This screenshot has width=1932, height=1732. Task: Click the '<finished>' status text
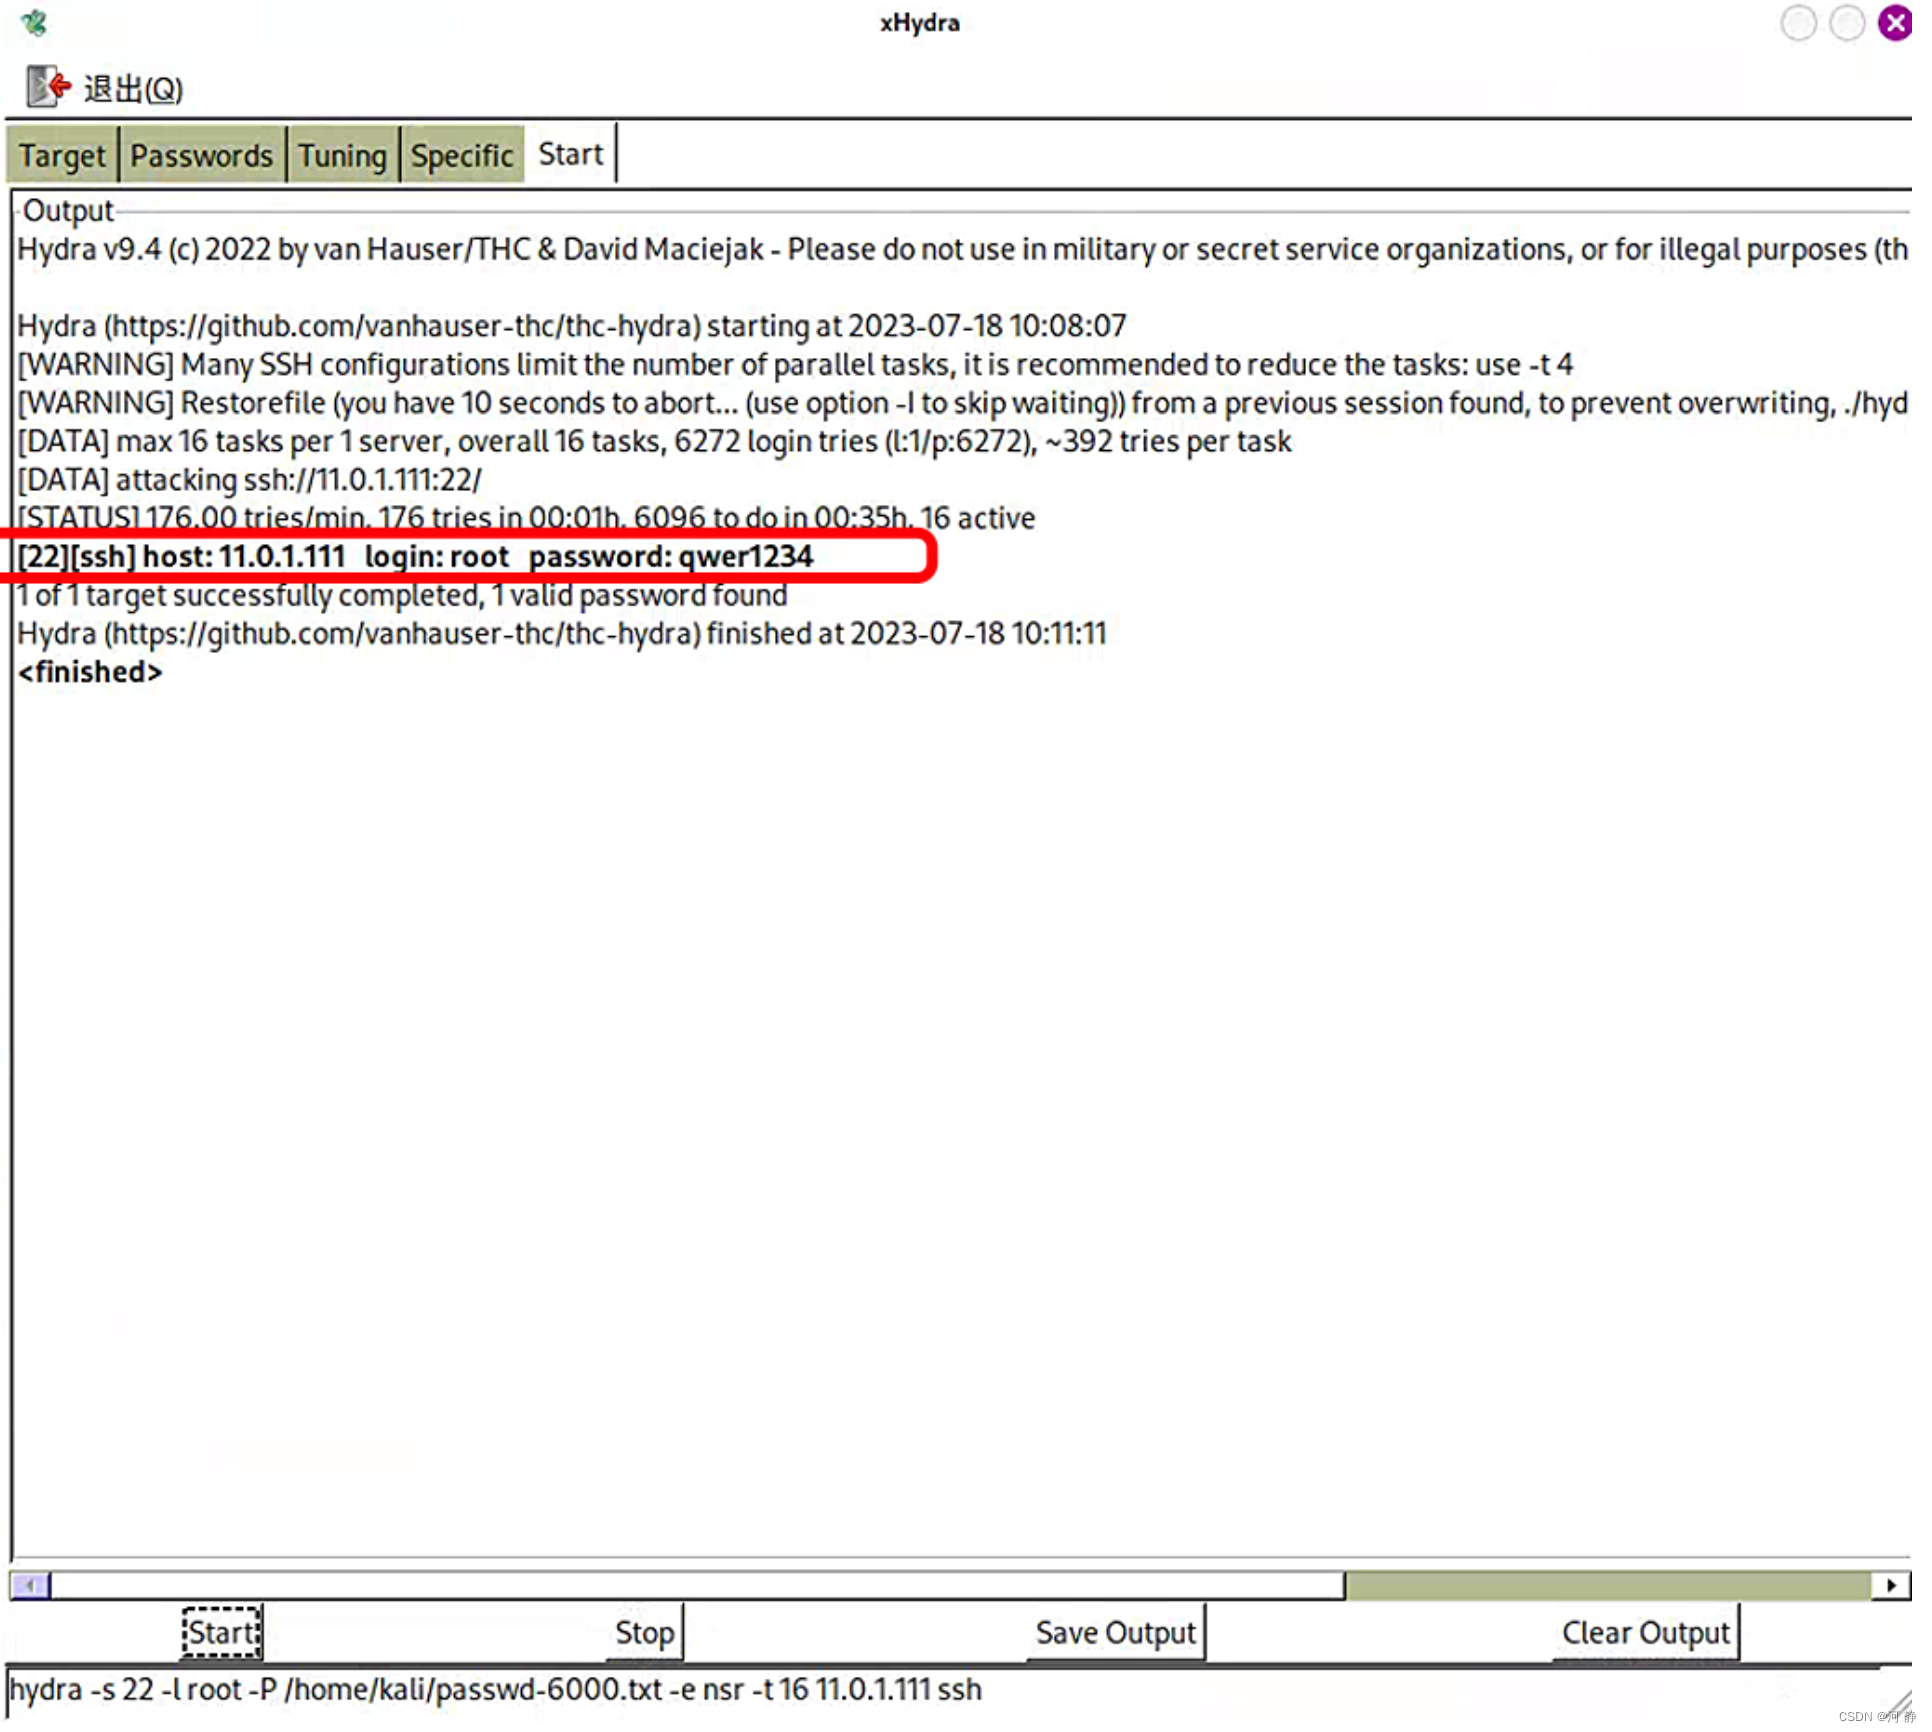click(x=90, y=674)
